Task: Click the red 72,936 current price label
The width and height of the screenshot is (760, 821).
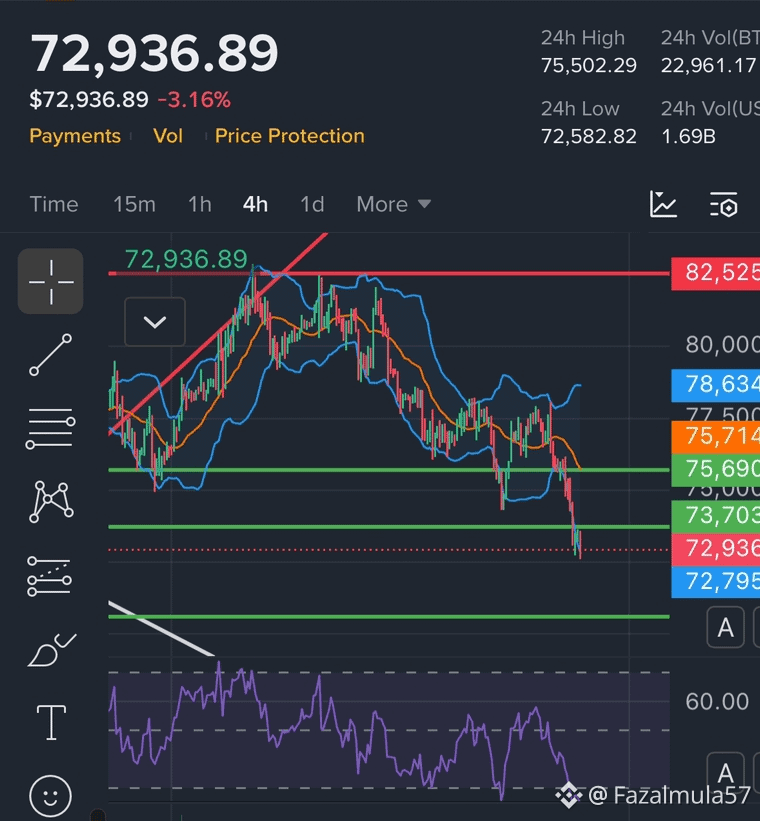Action: (x=715, y=549)
